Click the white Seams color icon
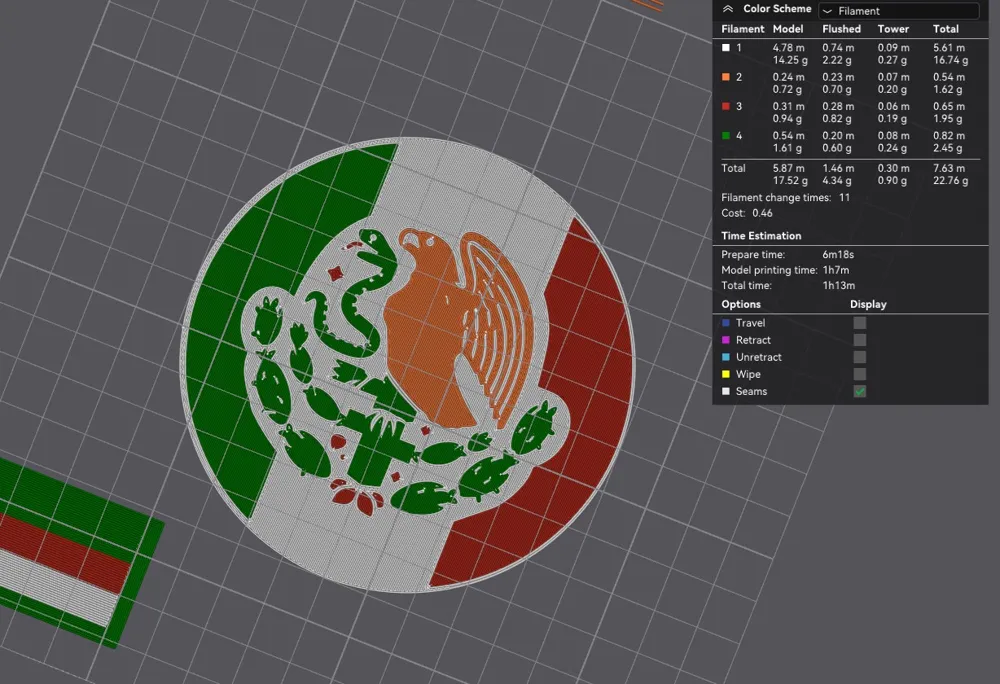This screenshot has width=1000, height=684. click(x=726, y=391)
